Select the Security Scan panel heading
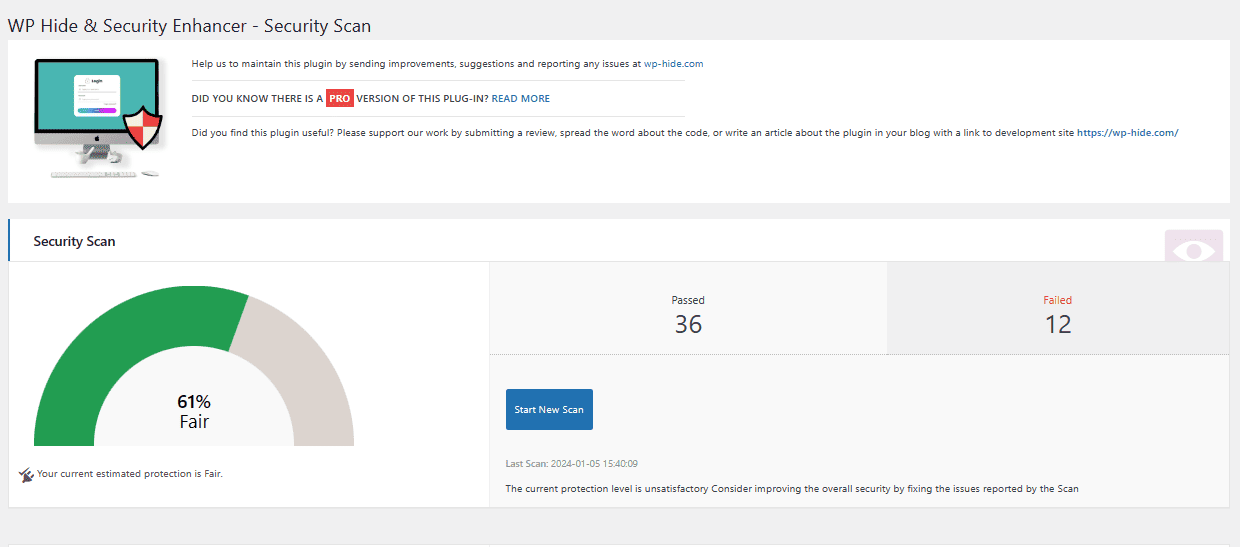This screenshot has height=547, width=1240. 74,241
